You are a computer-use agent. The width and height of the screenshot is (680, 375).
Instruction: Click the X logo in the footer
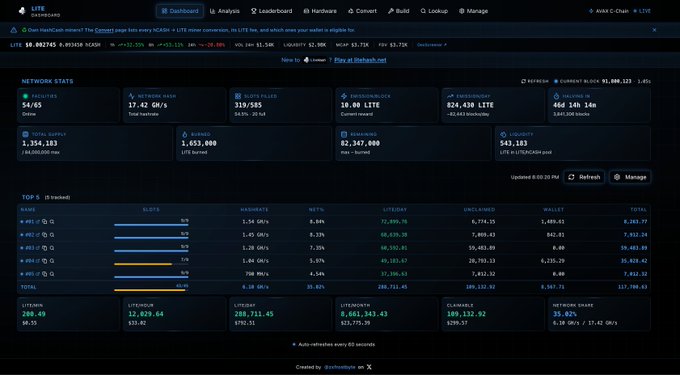point(369,367)
